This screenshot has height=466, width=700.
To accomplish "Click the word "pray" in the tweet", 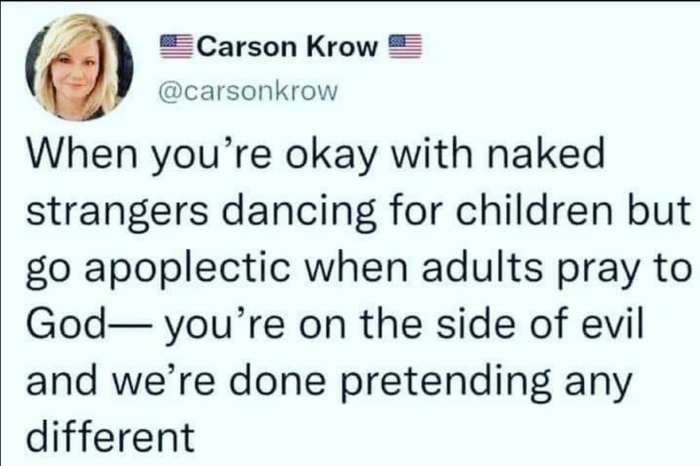I will [x=592, y=271].
